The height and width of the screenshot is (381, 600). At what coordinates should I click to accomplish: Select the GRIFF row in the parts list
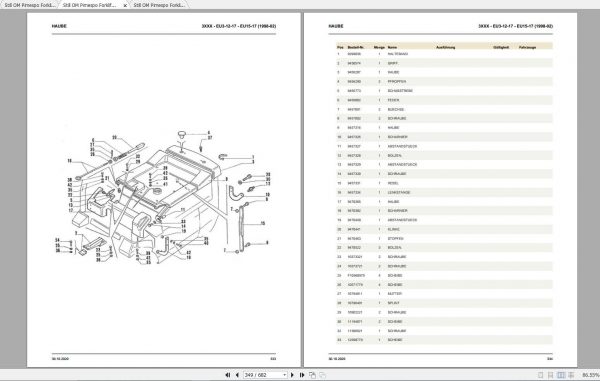coord(445,63)
